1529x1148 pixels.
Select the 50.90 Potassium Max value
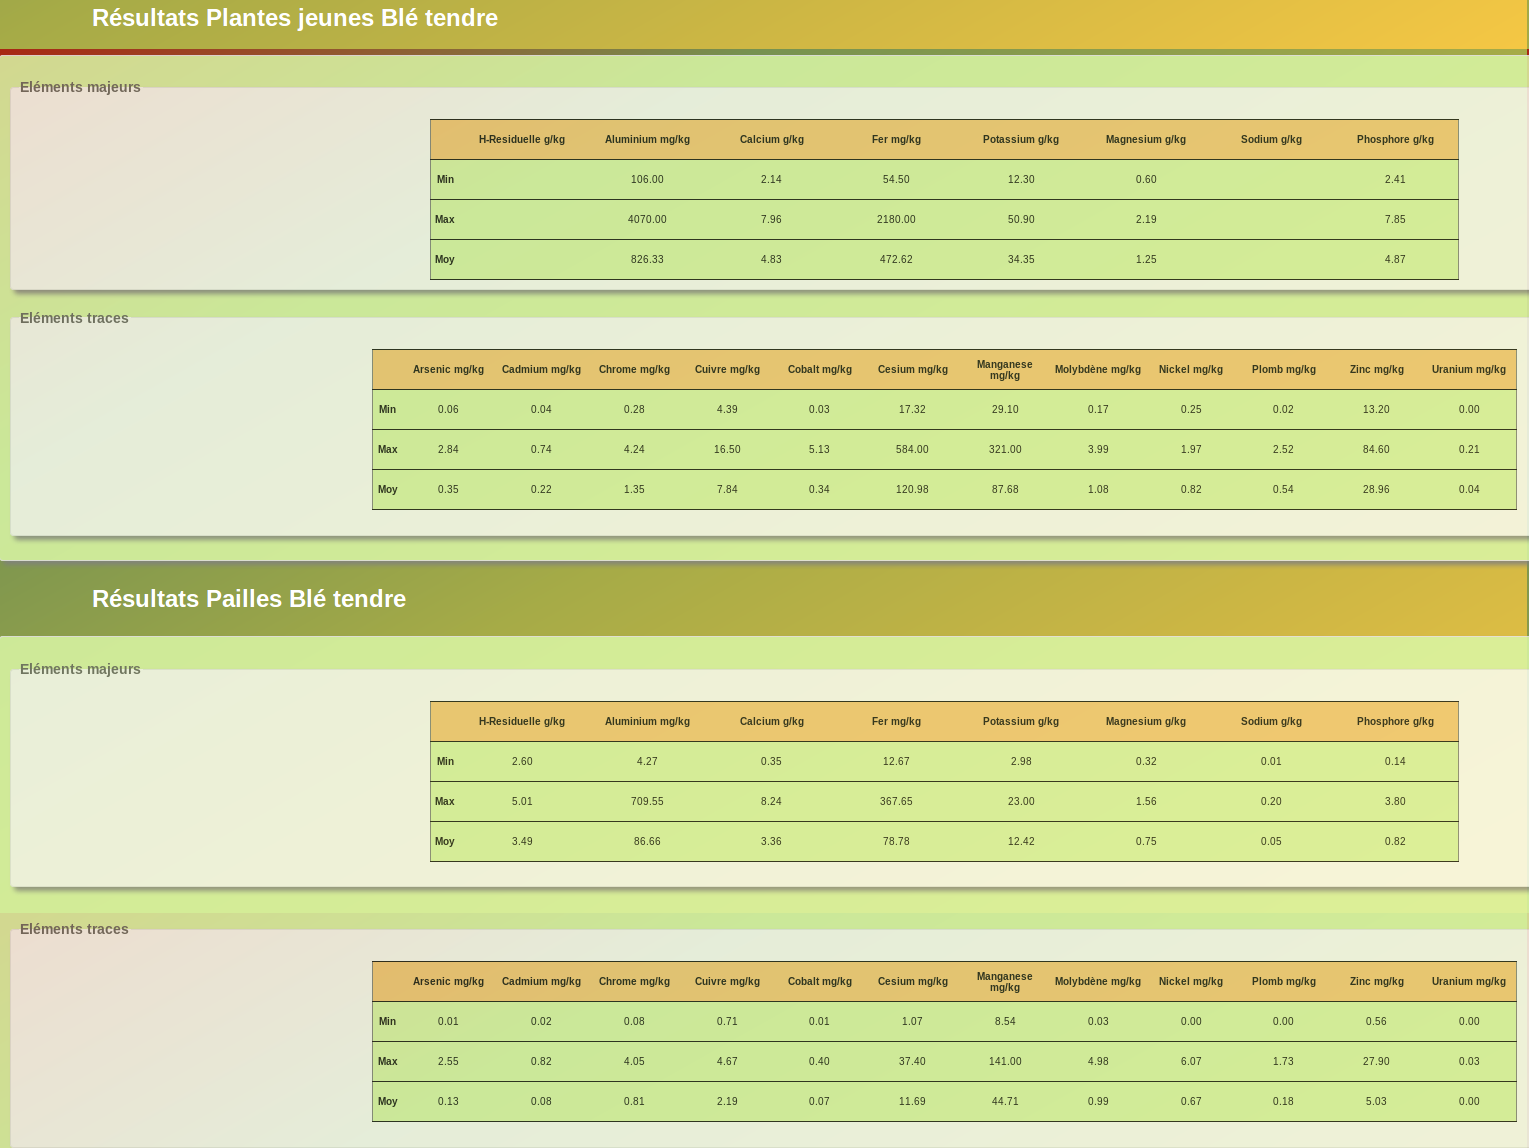[1021, 219]
